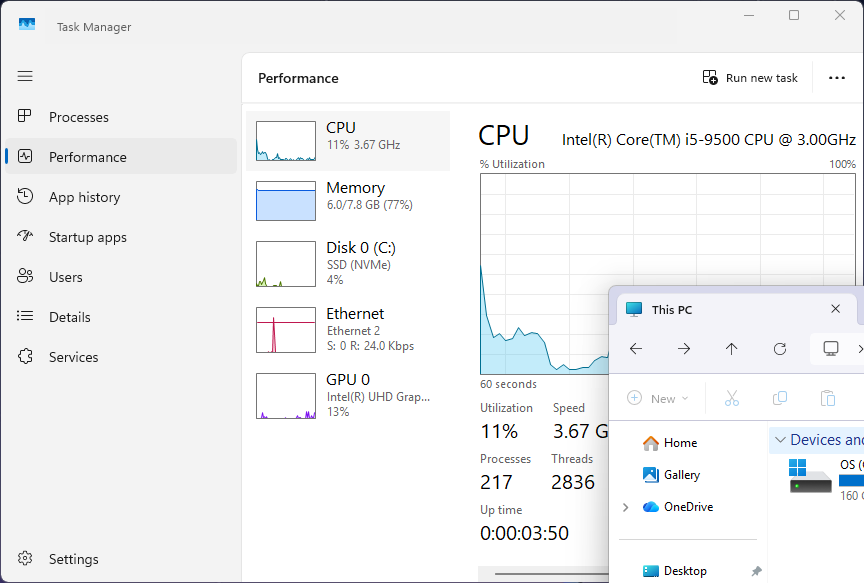Maximize the Task Manager window

click(793, 15)
